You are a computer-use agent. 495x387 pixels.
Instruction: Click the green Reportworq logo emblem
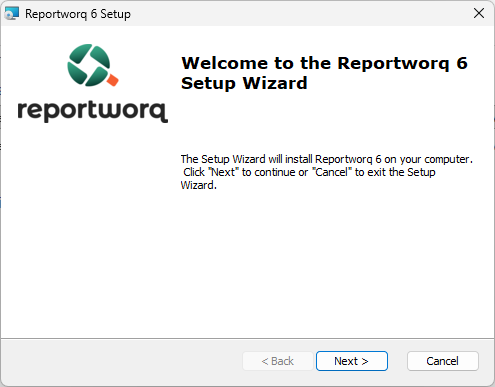[93, 65]
